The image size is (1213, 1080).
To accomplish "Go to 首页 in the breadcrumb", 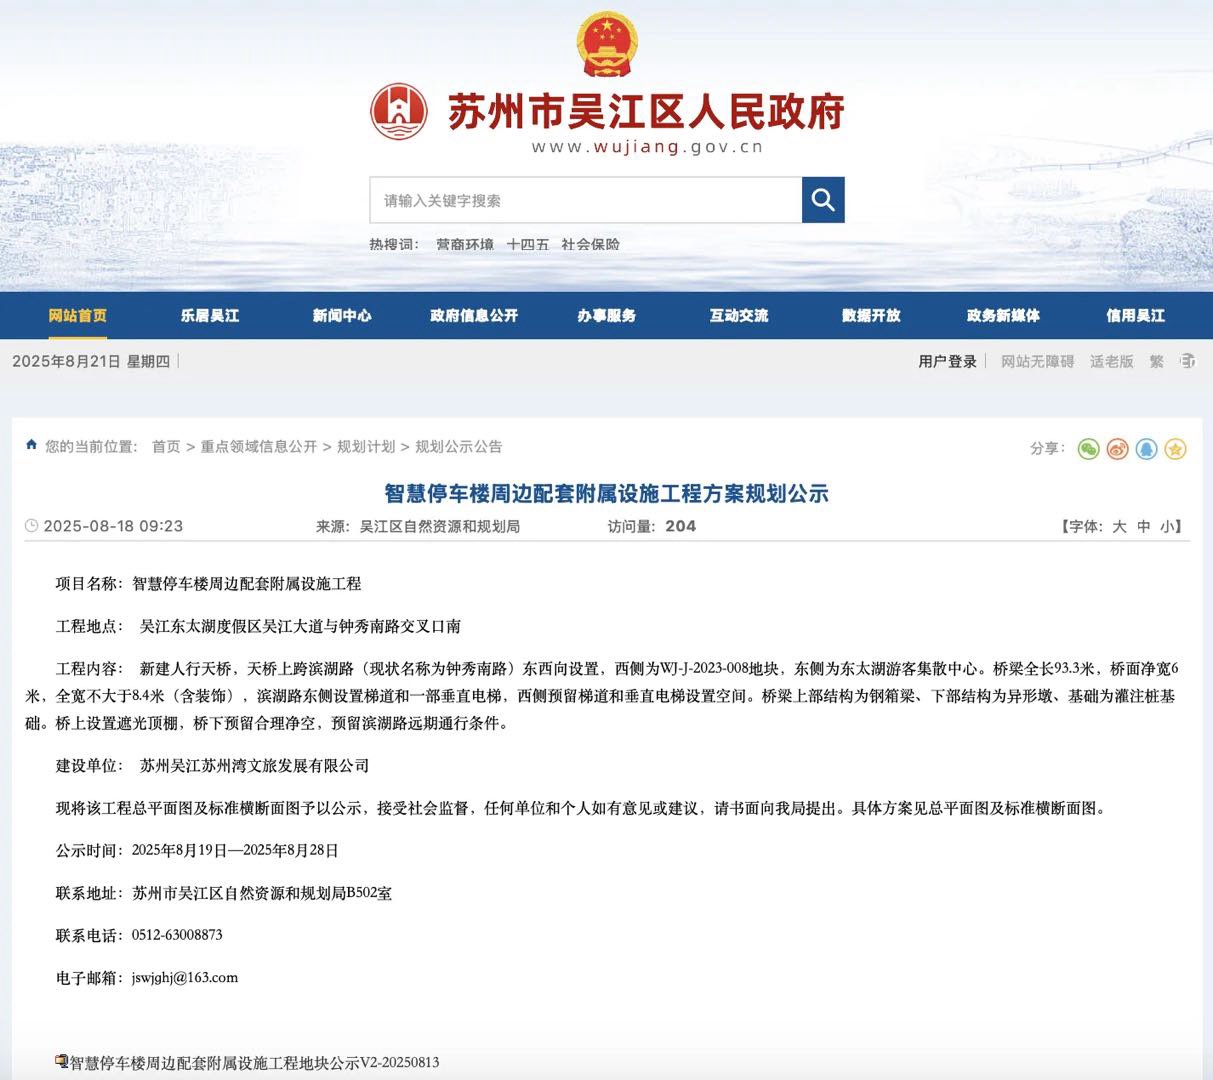I will point(166,446).
